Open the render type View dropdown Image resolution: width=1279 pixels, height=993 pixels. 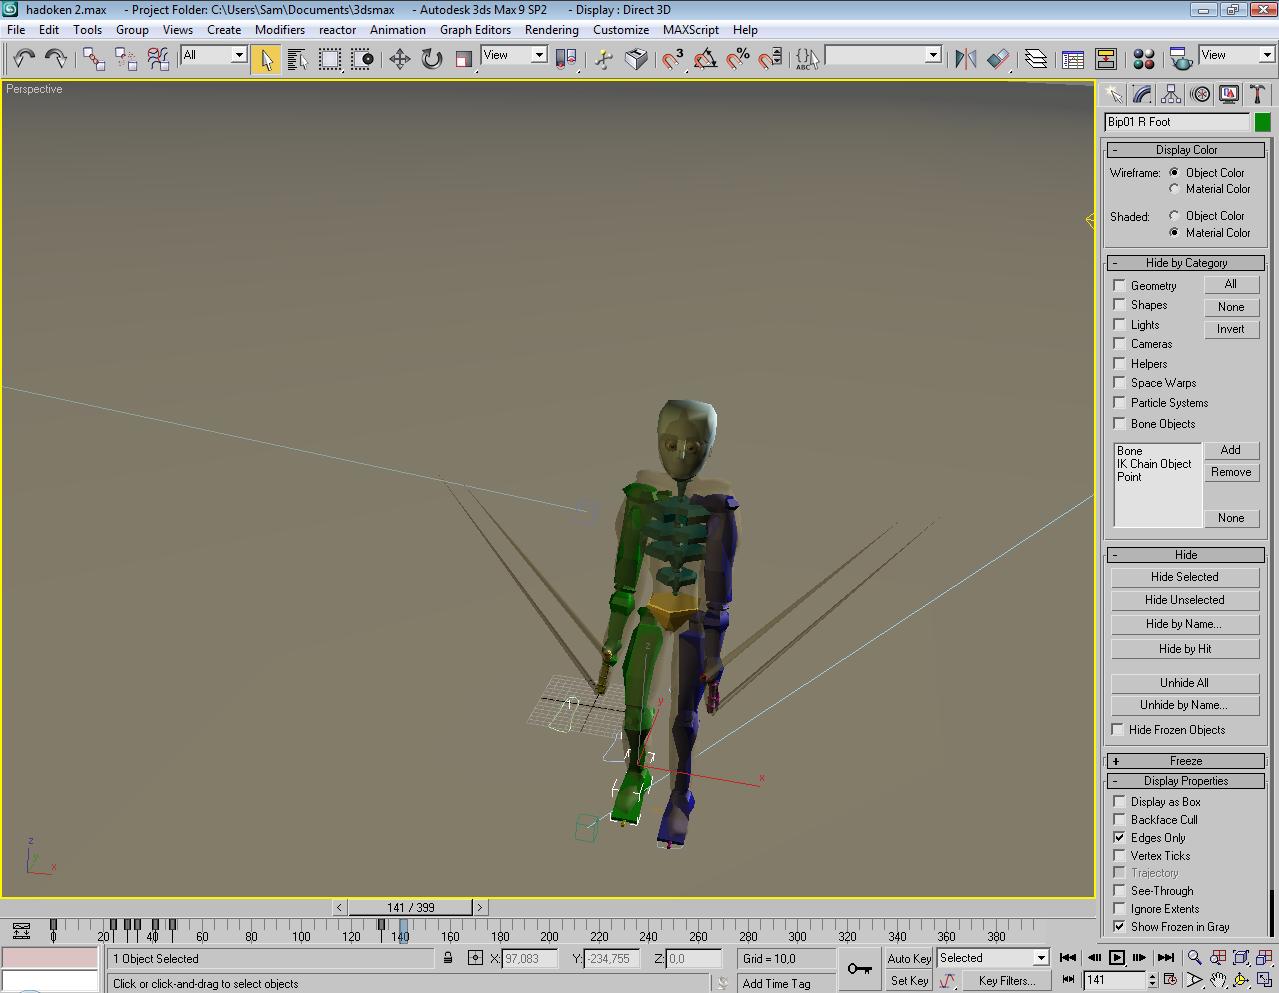[1267, 55]
